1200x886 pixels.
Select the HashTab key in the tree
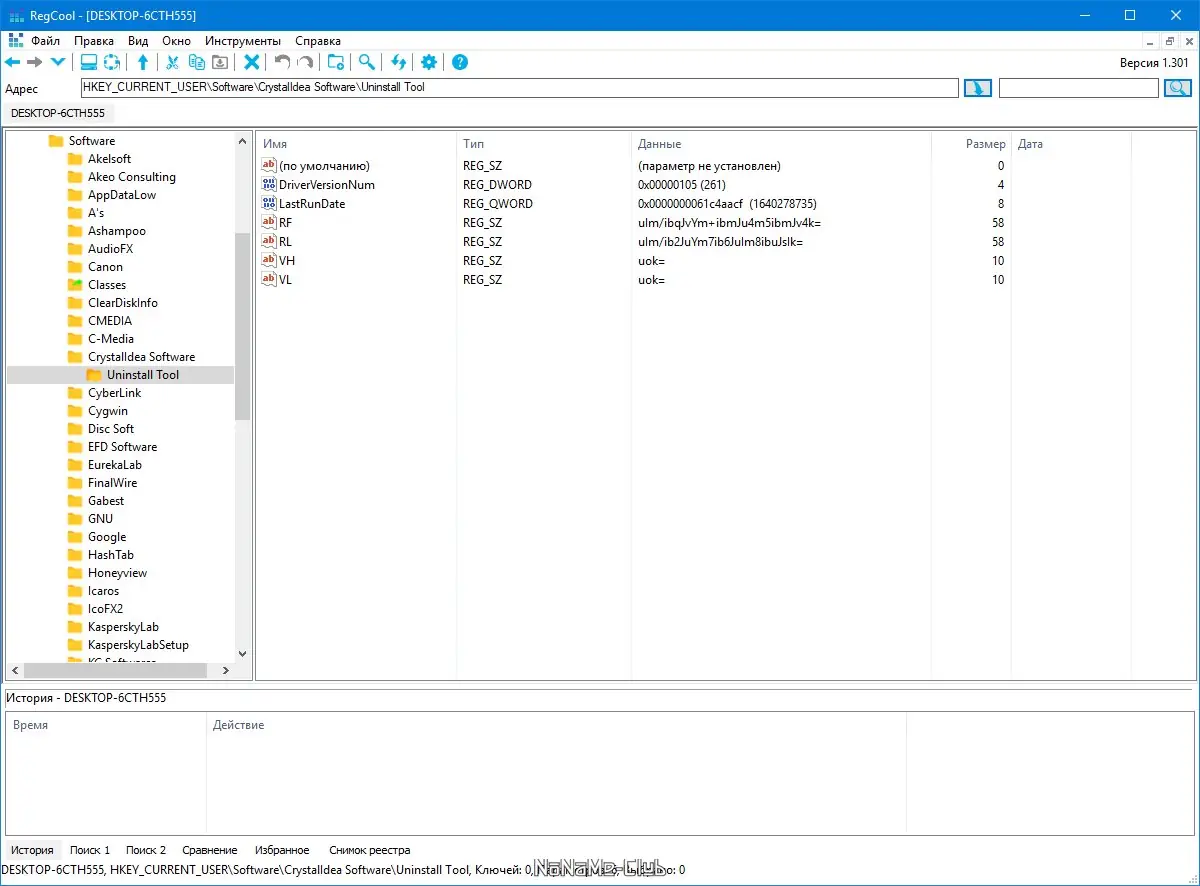point(110,555)
